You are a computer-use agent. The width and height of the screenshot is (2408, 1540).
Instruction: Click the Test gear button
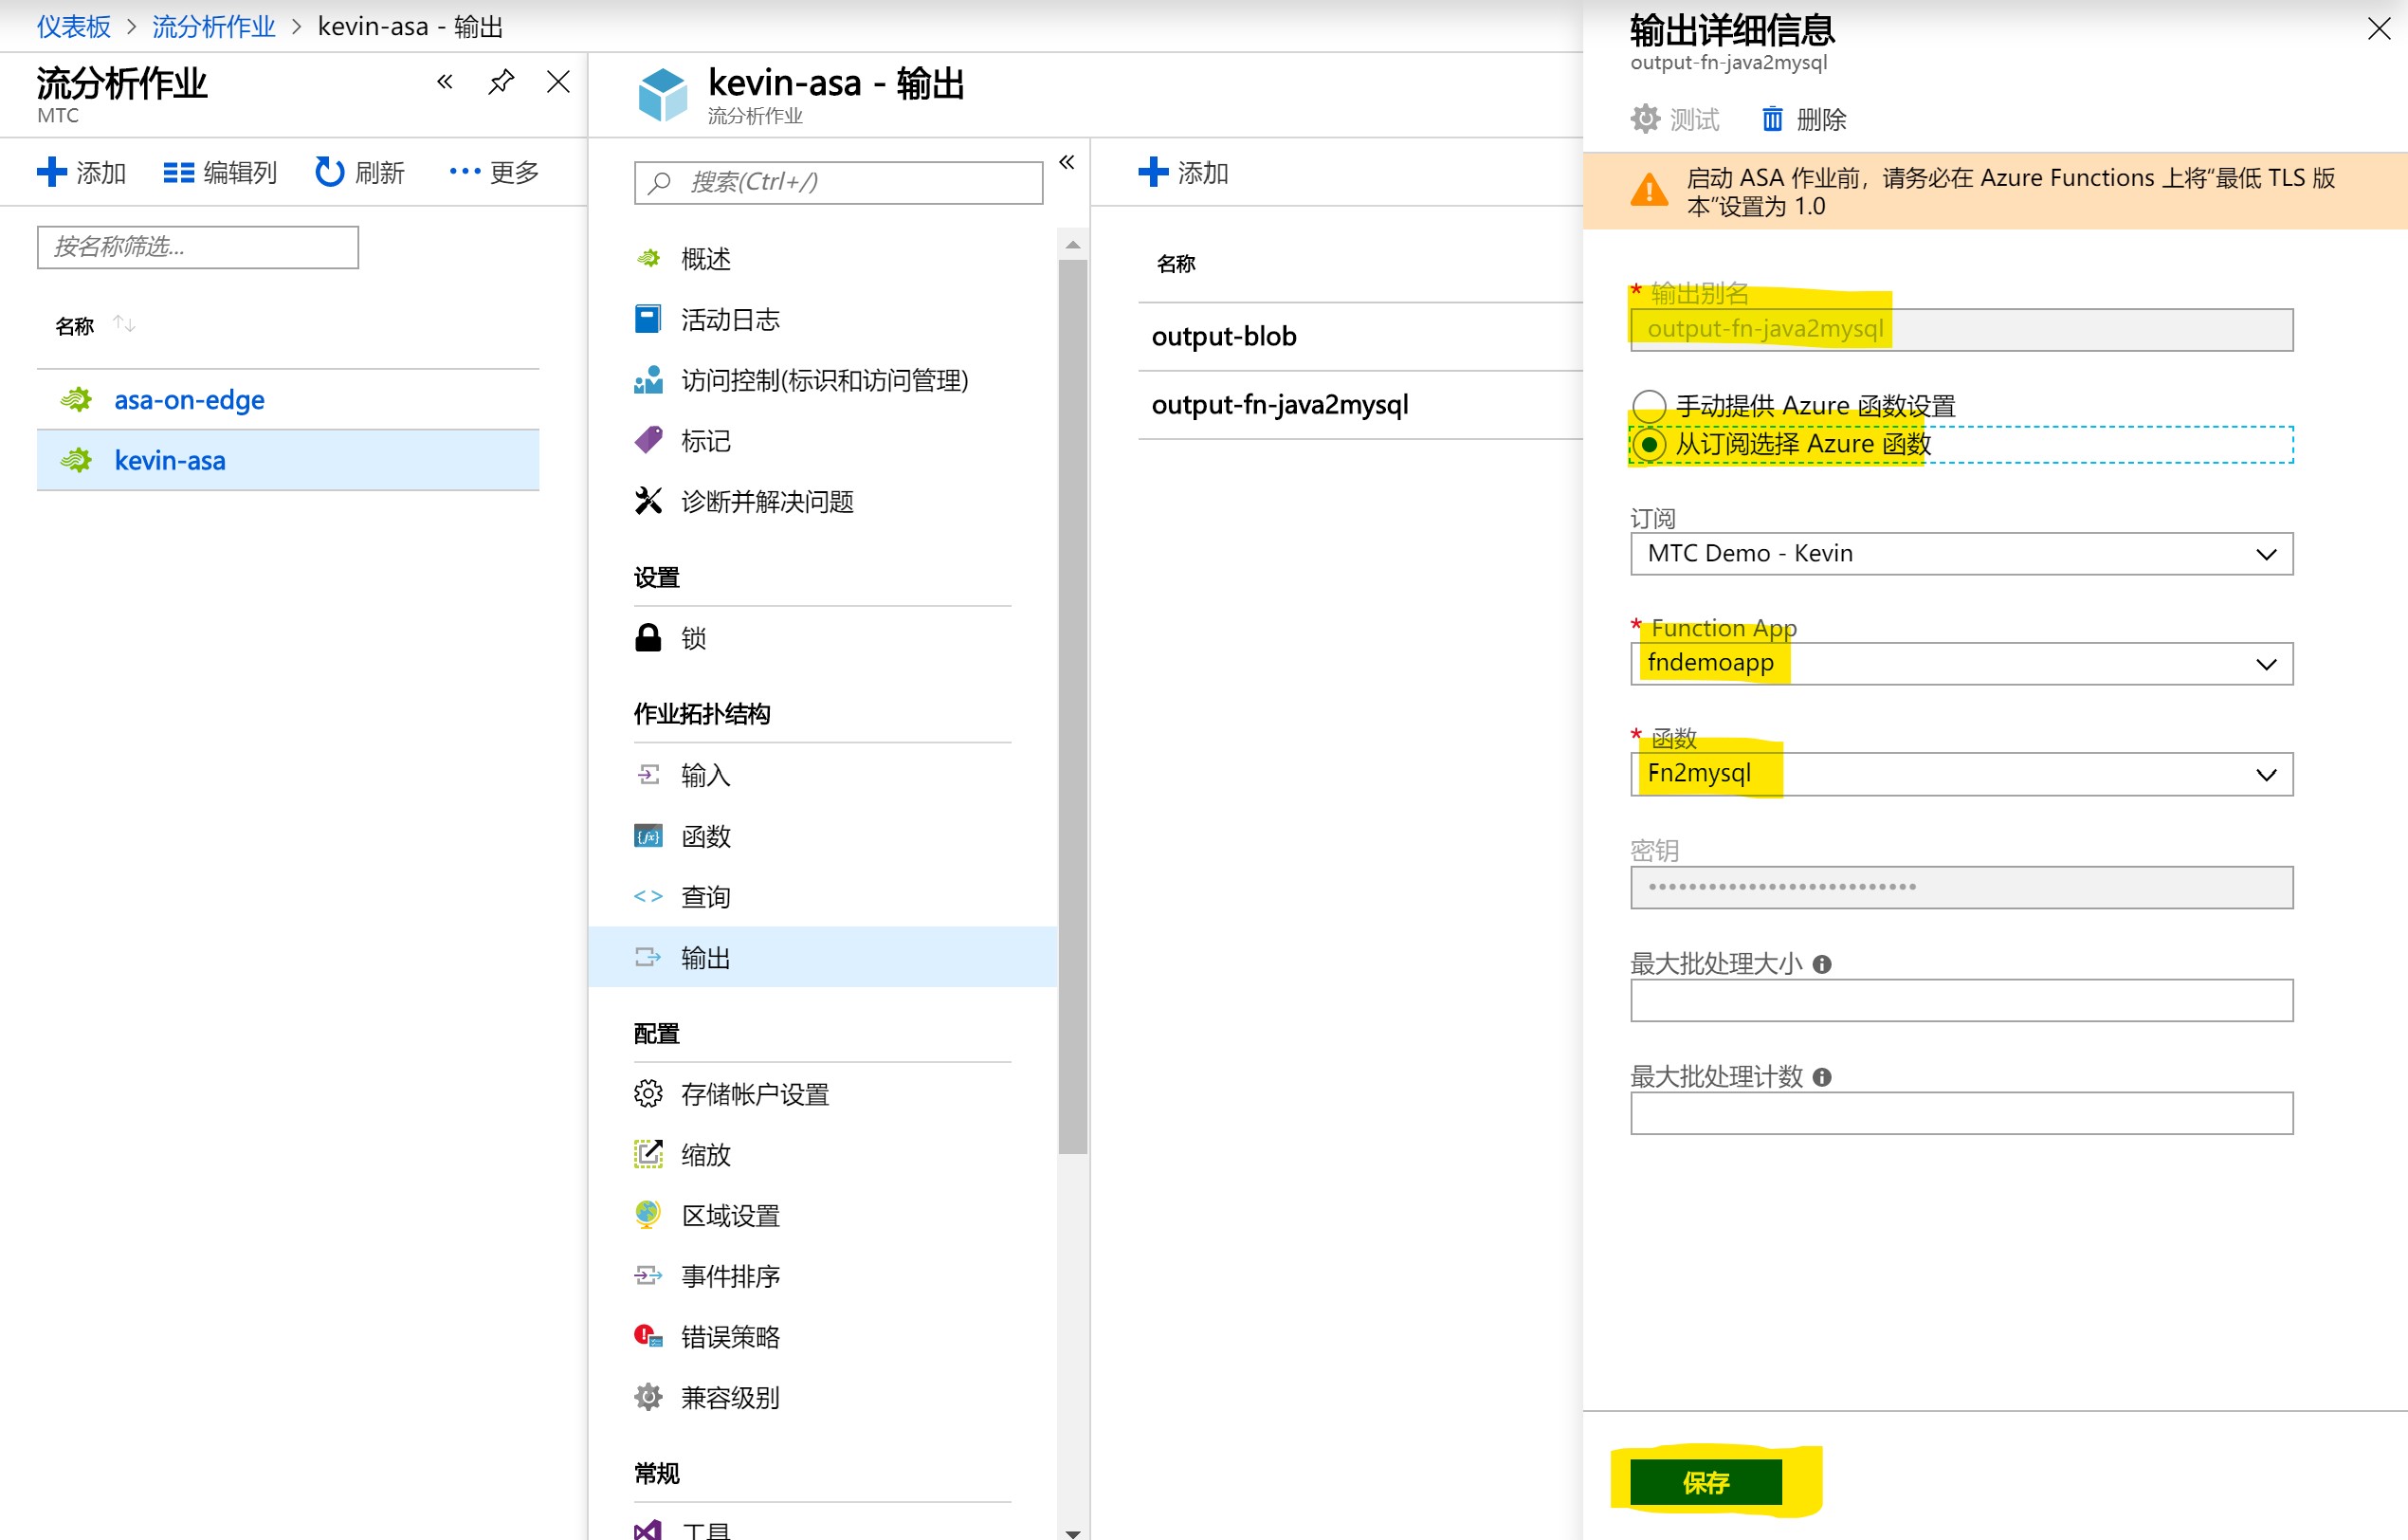click(x=1674, y=120)
